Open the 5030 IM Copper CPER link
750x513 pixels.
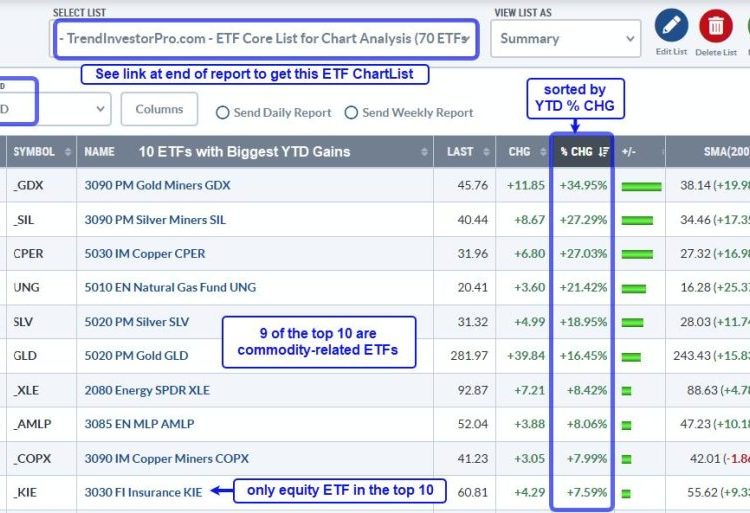(145, 253)
